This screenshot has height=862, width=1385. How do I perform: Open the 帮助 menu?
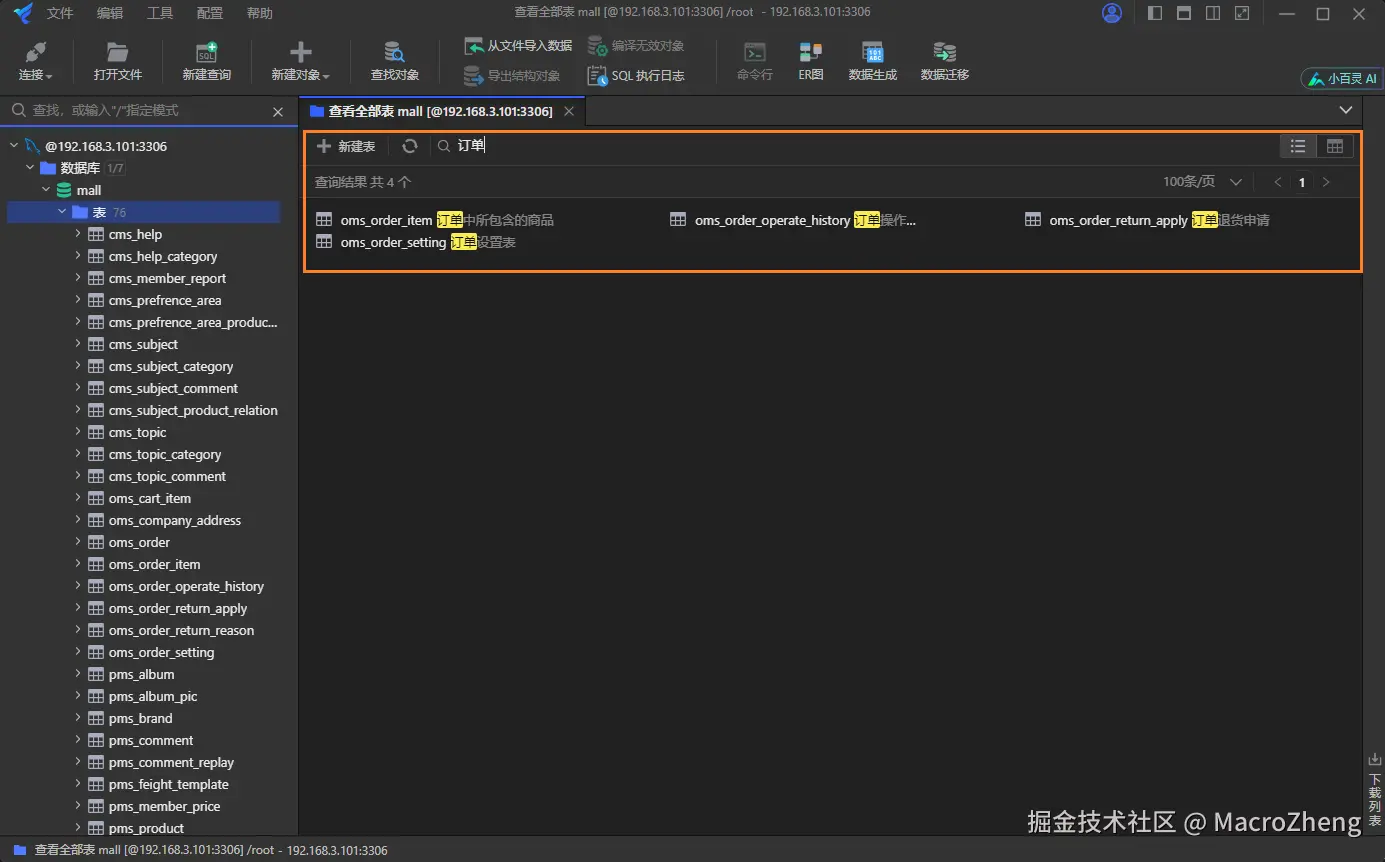pos(260,13)
